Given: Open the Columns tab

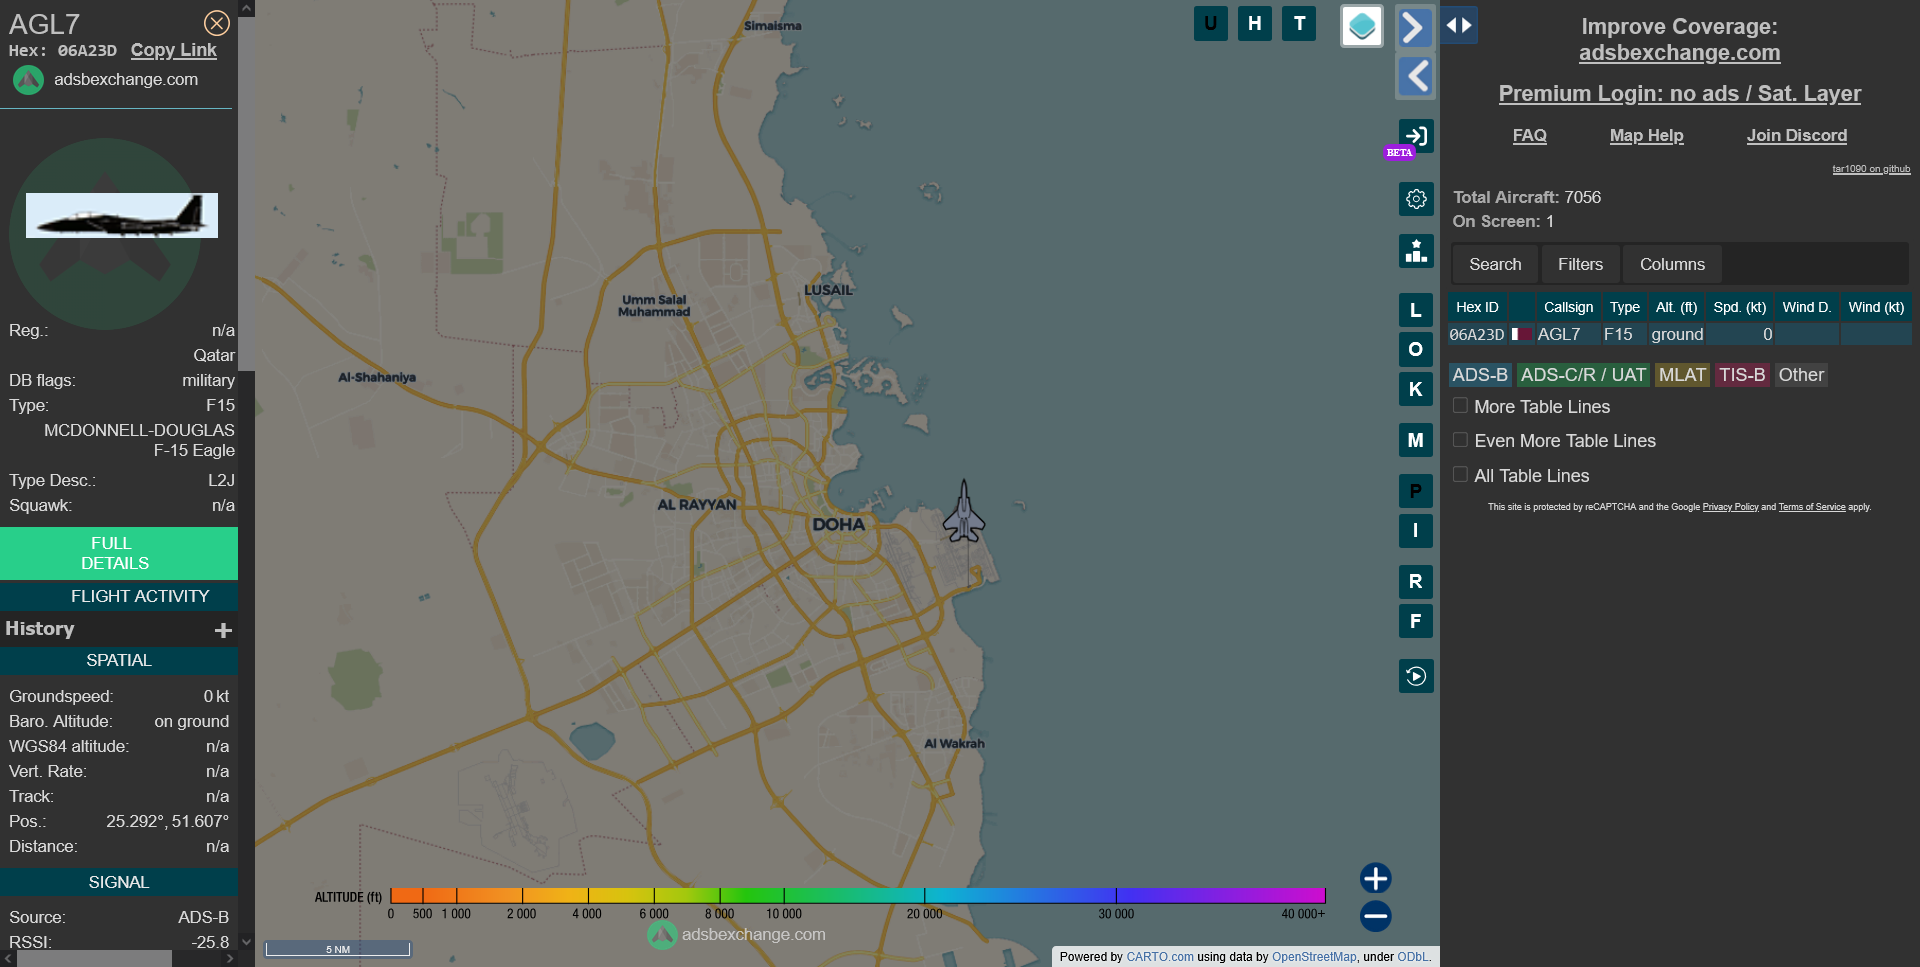Looking at the screenshot, I should tap(1672, 264).
